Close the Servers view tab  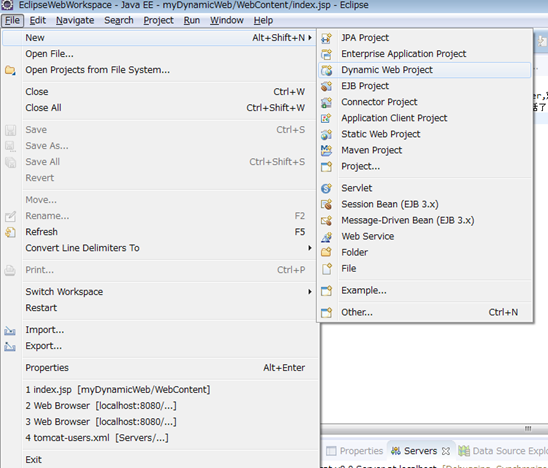click(x=446, y=451)
